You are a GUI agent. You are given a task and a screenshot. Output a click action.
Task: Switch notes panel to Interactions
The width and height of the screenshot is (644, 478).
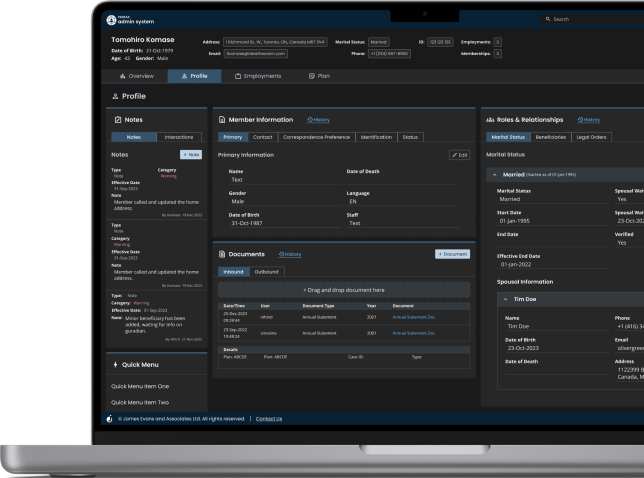179,137
